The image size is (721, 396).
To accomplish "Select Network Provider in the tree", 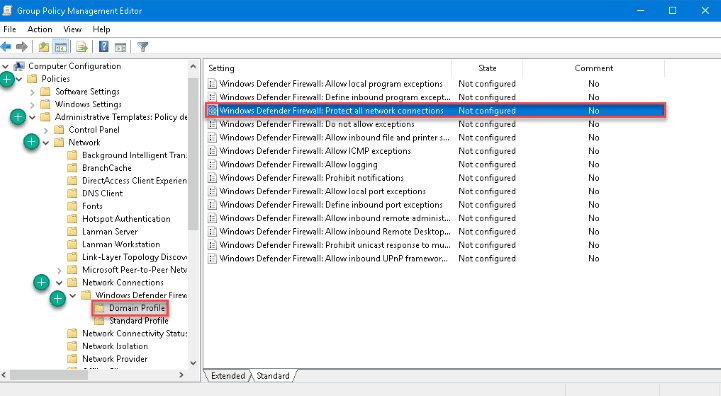I will [x=114, y=359].
